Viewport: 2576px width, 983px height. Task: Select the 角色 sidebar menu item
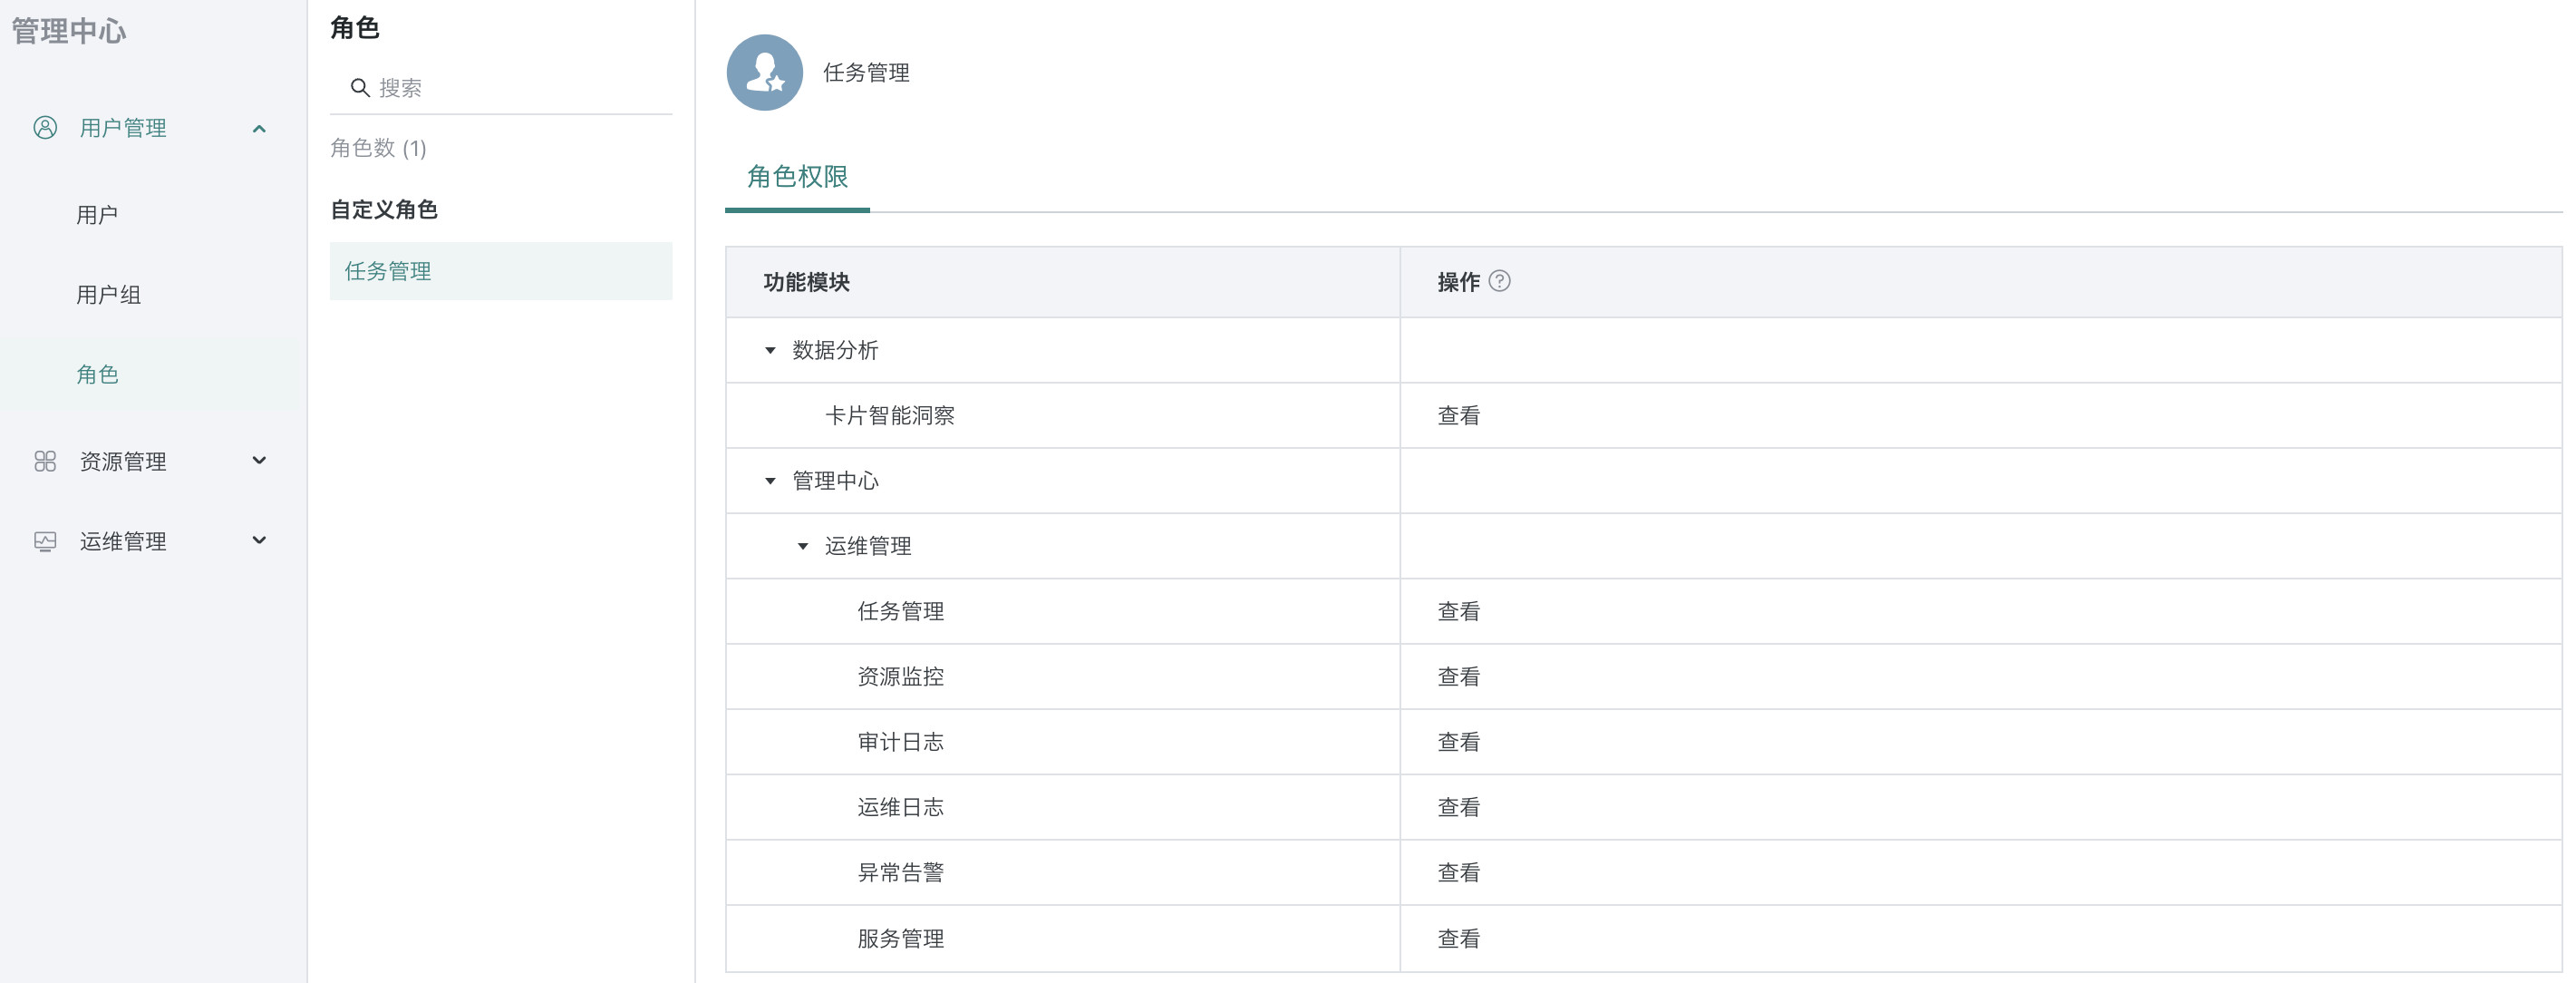(97, 375)
